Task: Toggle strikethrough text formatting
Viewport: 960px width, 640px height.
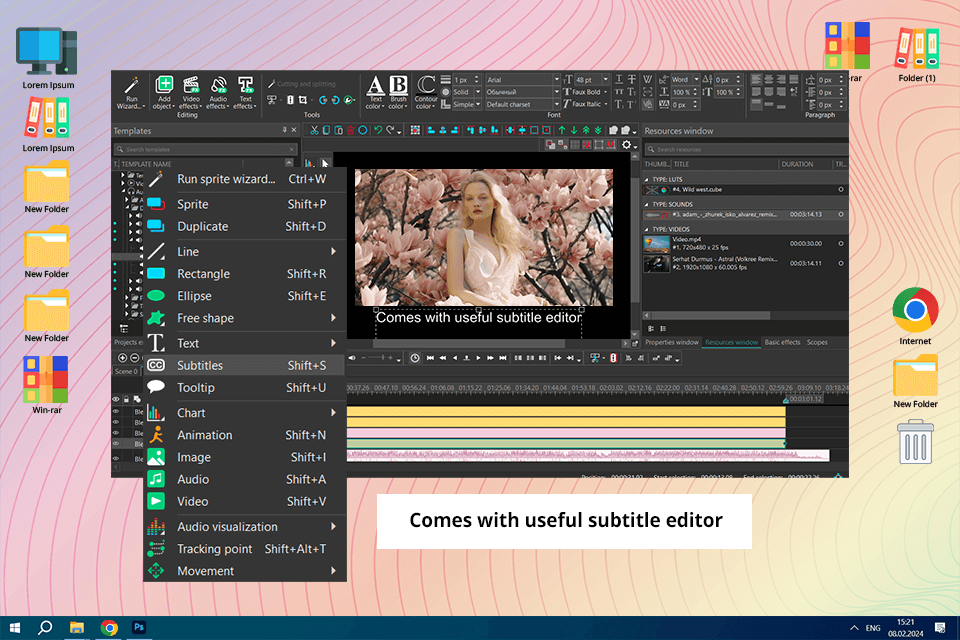Action: 631,79
